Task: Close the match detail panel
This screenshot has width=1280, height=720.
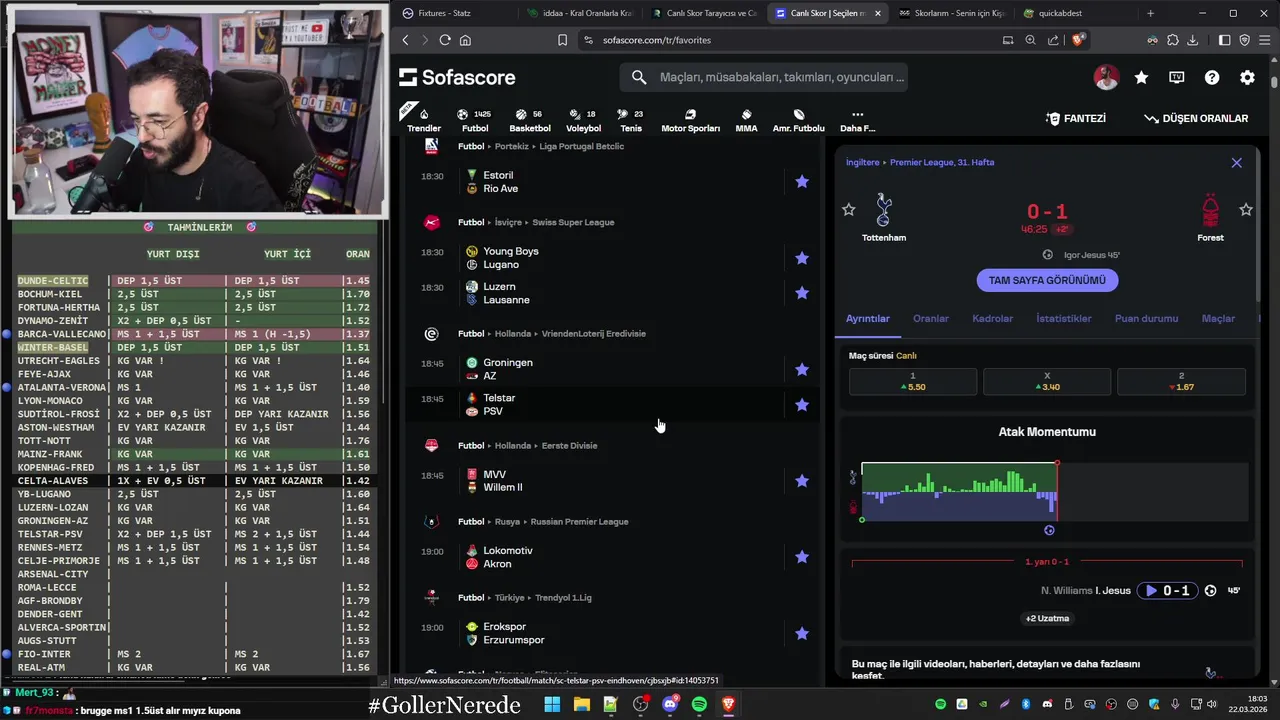Action: (x=1237, y=162)
